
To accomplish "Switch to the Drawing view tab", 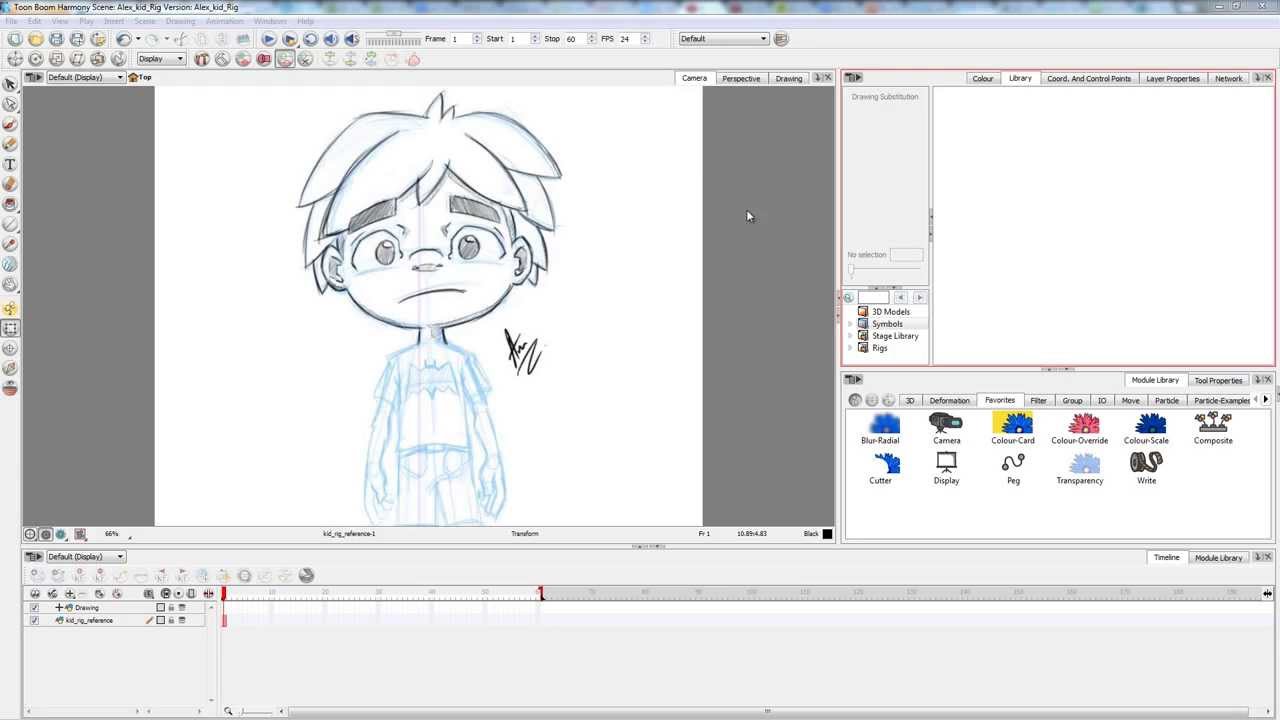I will [789, 78].
